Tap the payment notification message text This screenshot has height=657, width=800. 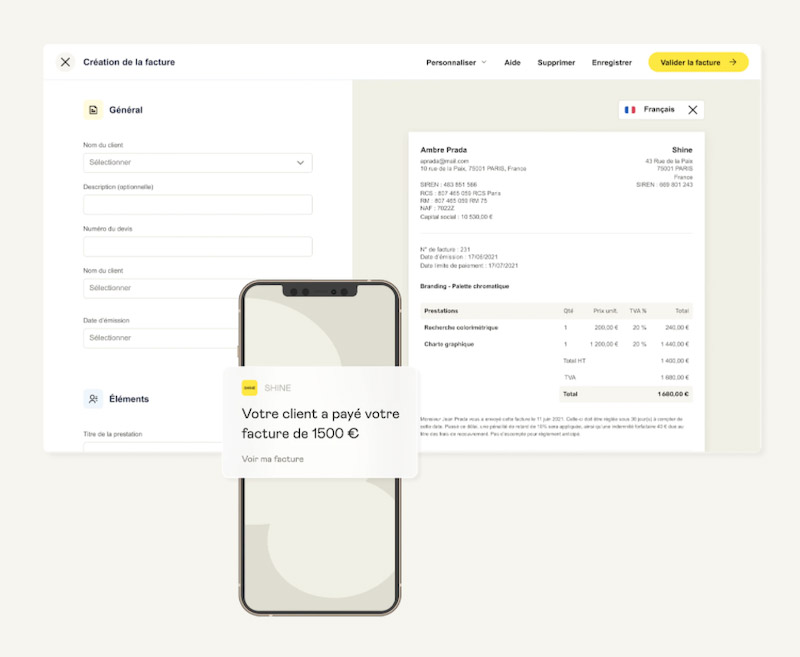[320, 423]
